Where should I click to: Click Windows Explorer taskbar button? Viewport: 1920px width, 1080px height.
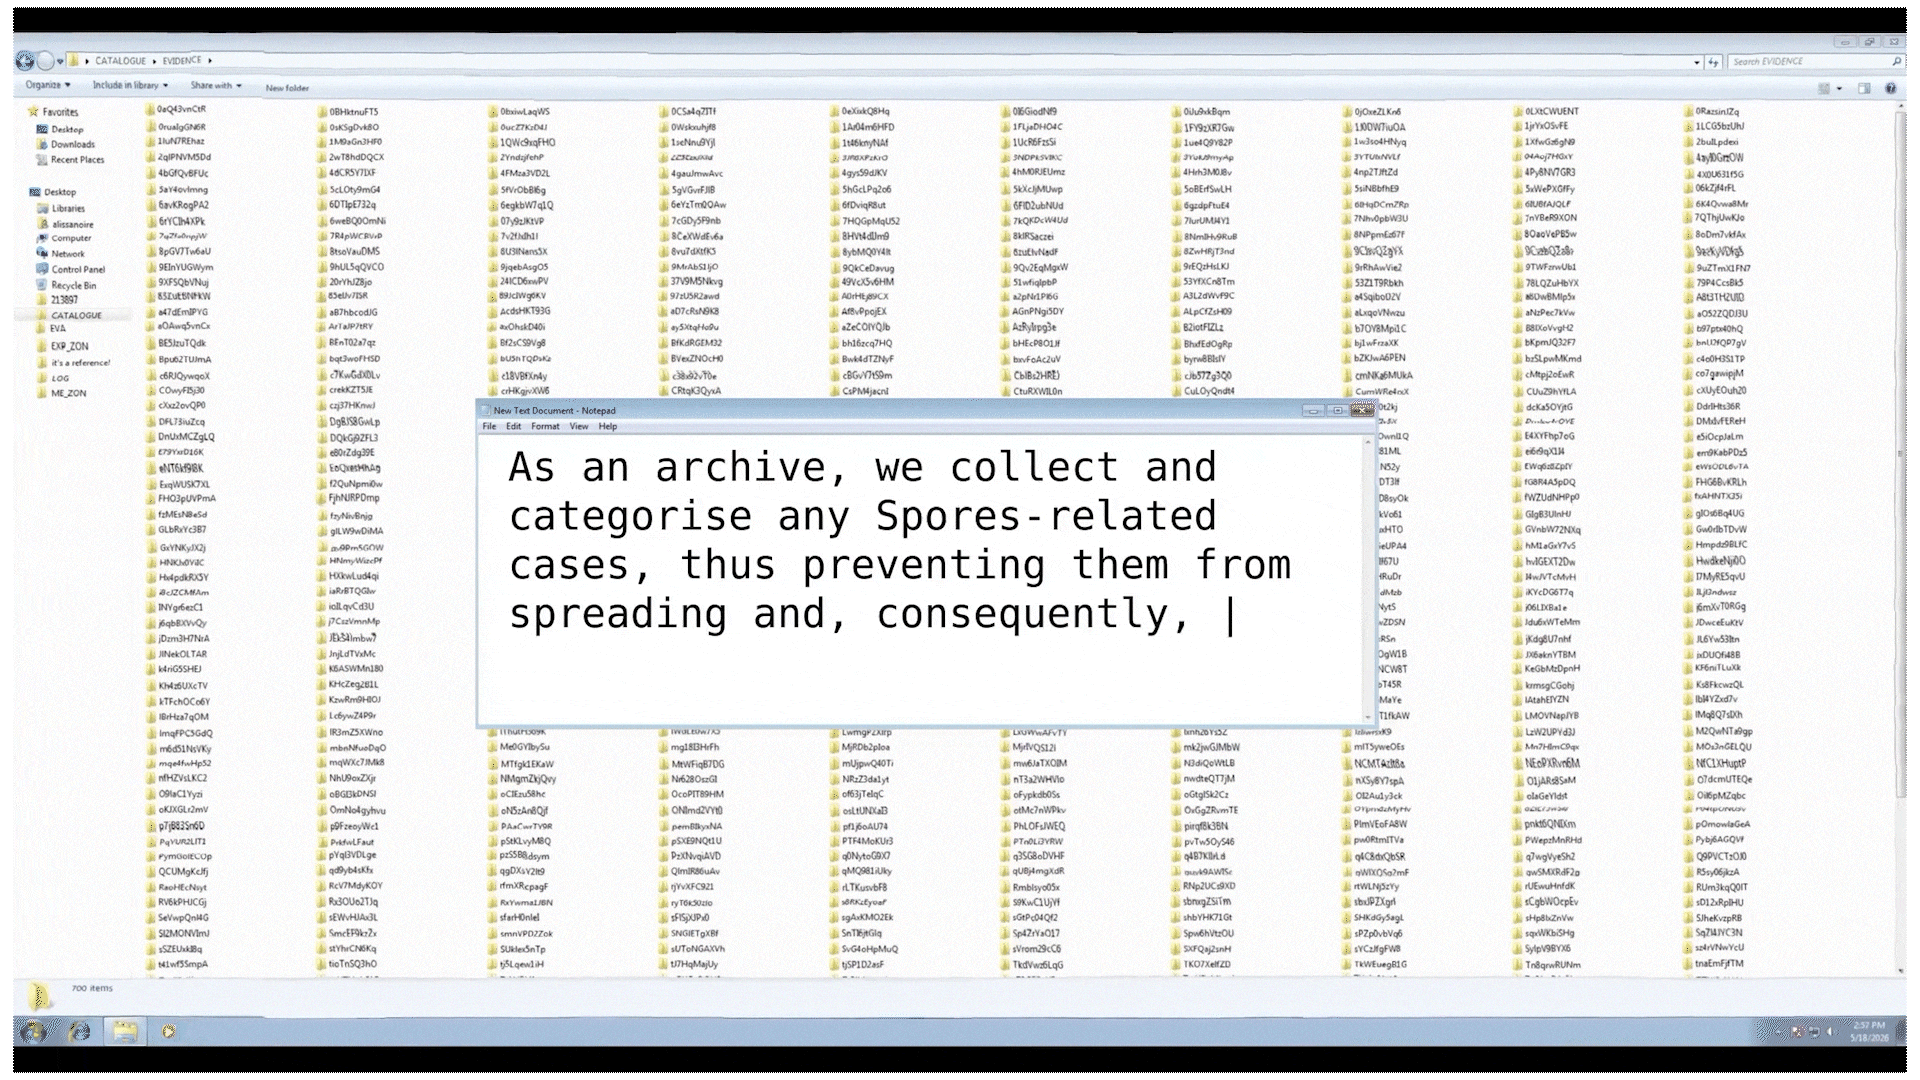pos(125,1031)
